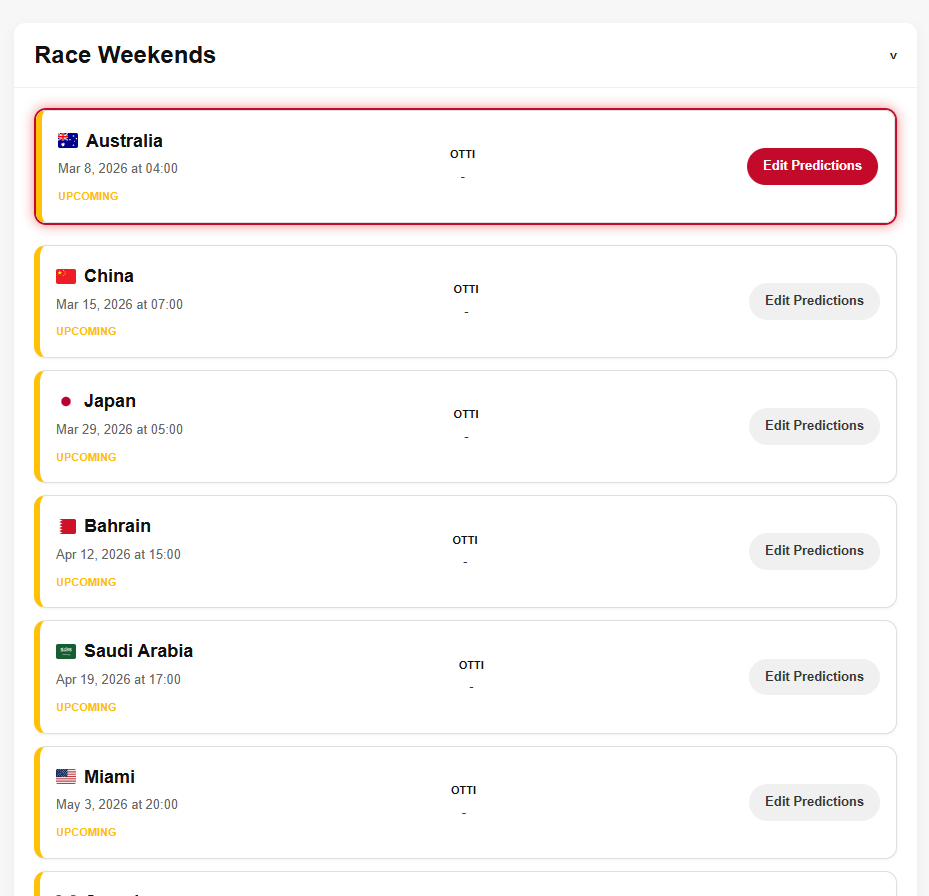Screen dimensions: 929x896
Task: Click the Miami United States flag icon
Action: tap(66, 777)
